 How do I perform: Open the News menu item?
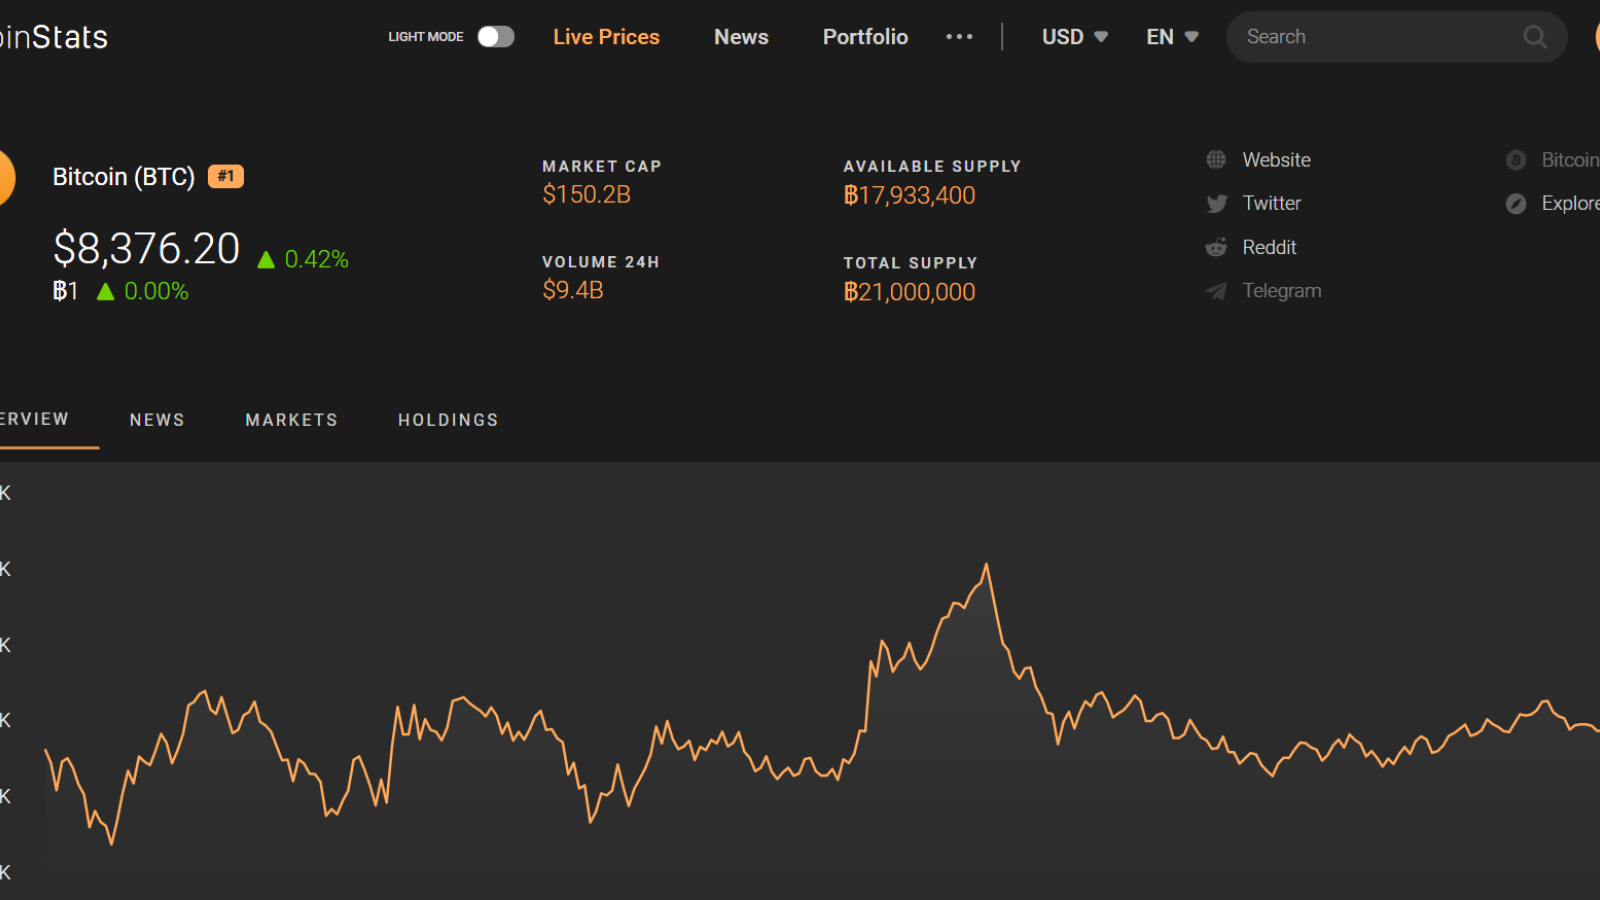tap(741, 37)
